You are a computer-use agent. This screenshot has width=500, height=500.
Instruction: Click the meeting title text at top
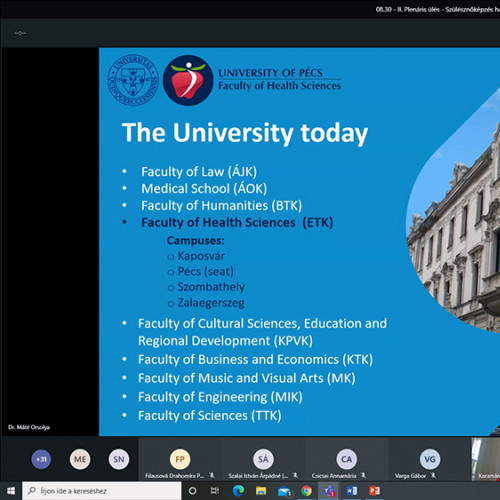438,9
